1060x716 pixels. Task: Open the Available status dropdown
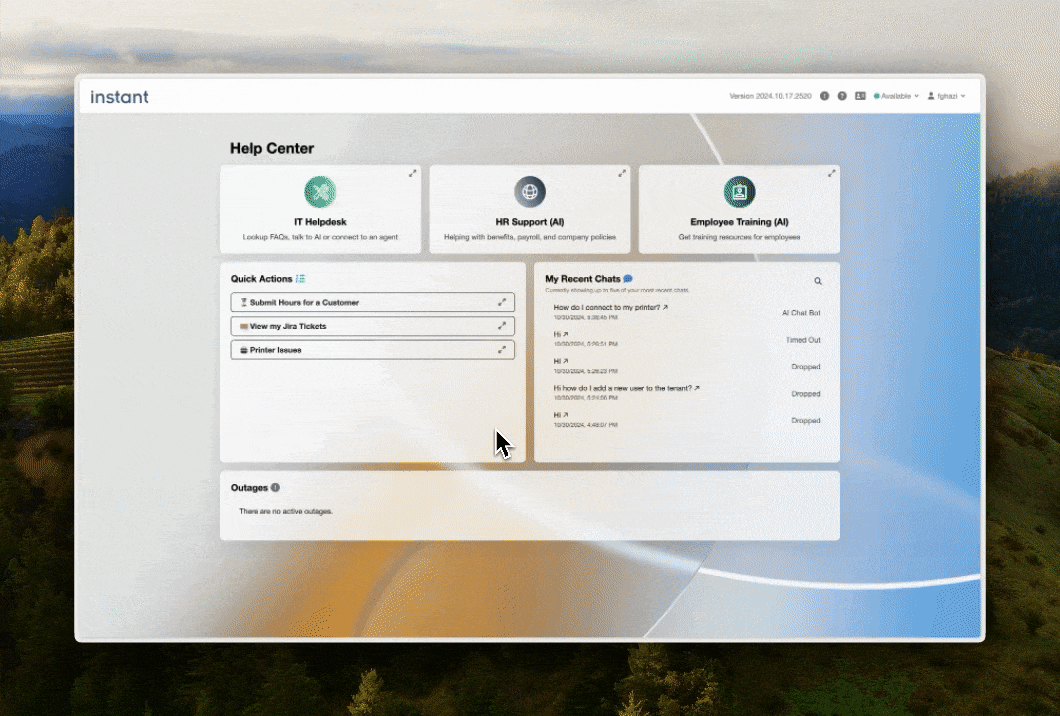(x=896, y=96)
